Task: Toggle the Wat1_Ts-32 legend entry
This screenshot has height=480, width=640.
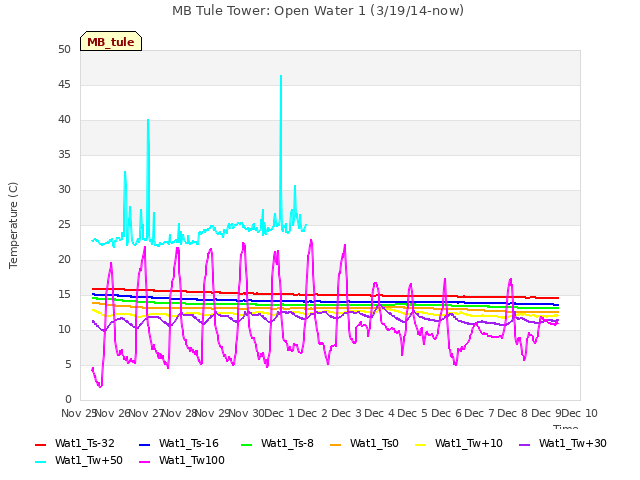Action: tap(75, 443)
